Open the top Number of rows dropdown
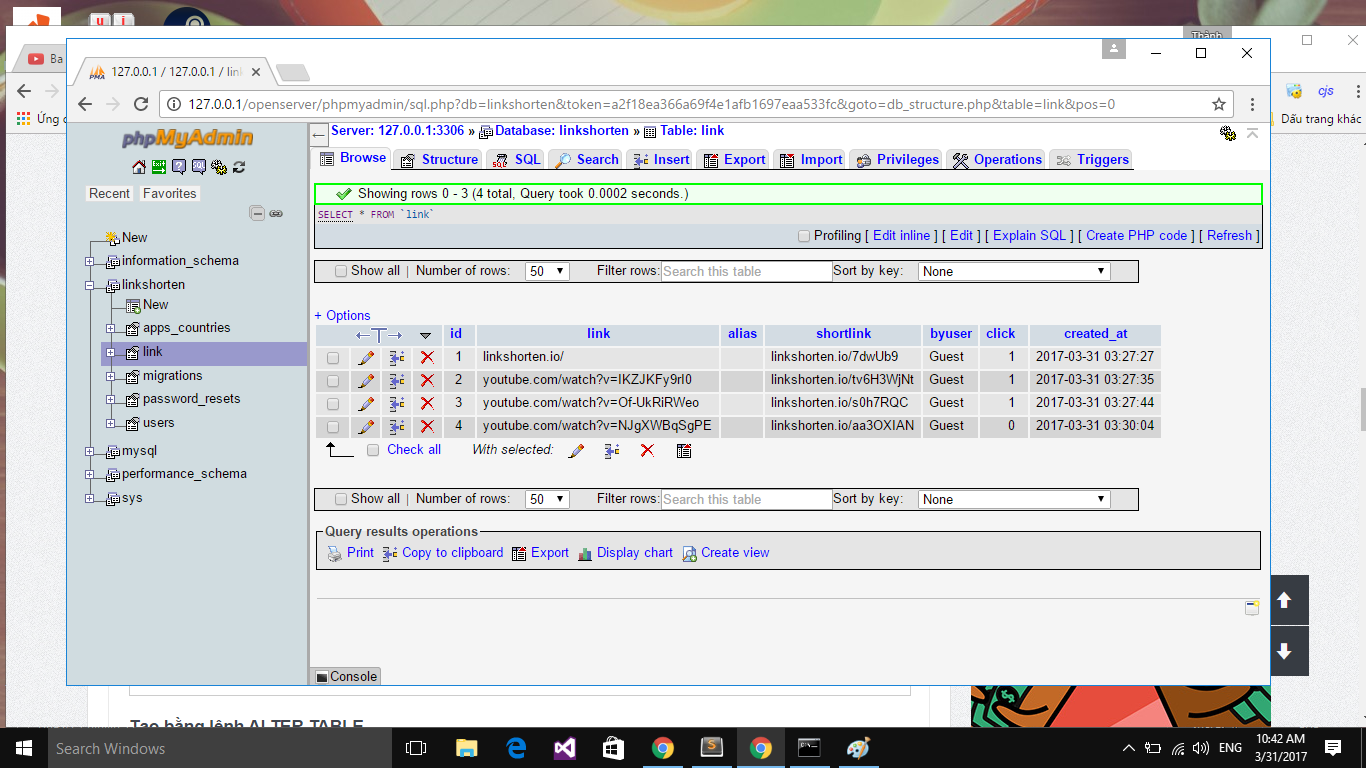Image resolution: width=1366 pixels, height=768 pixels. click(x=547, y=271)
